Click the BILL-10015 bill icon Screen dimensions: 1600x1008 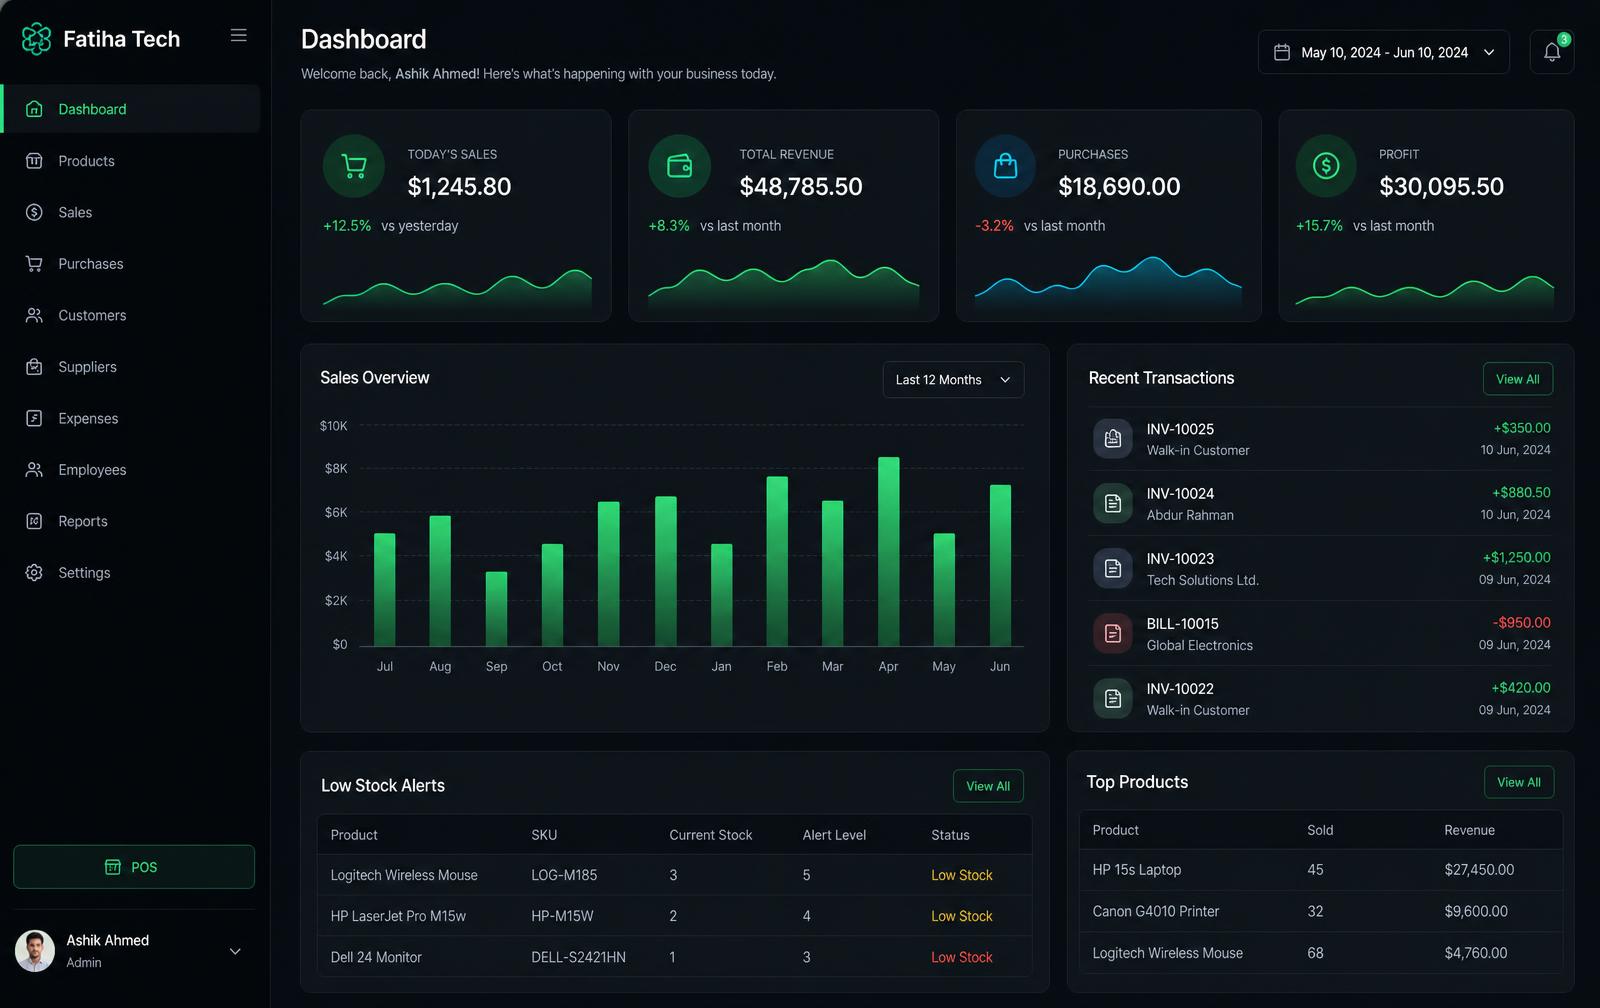1113,634
